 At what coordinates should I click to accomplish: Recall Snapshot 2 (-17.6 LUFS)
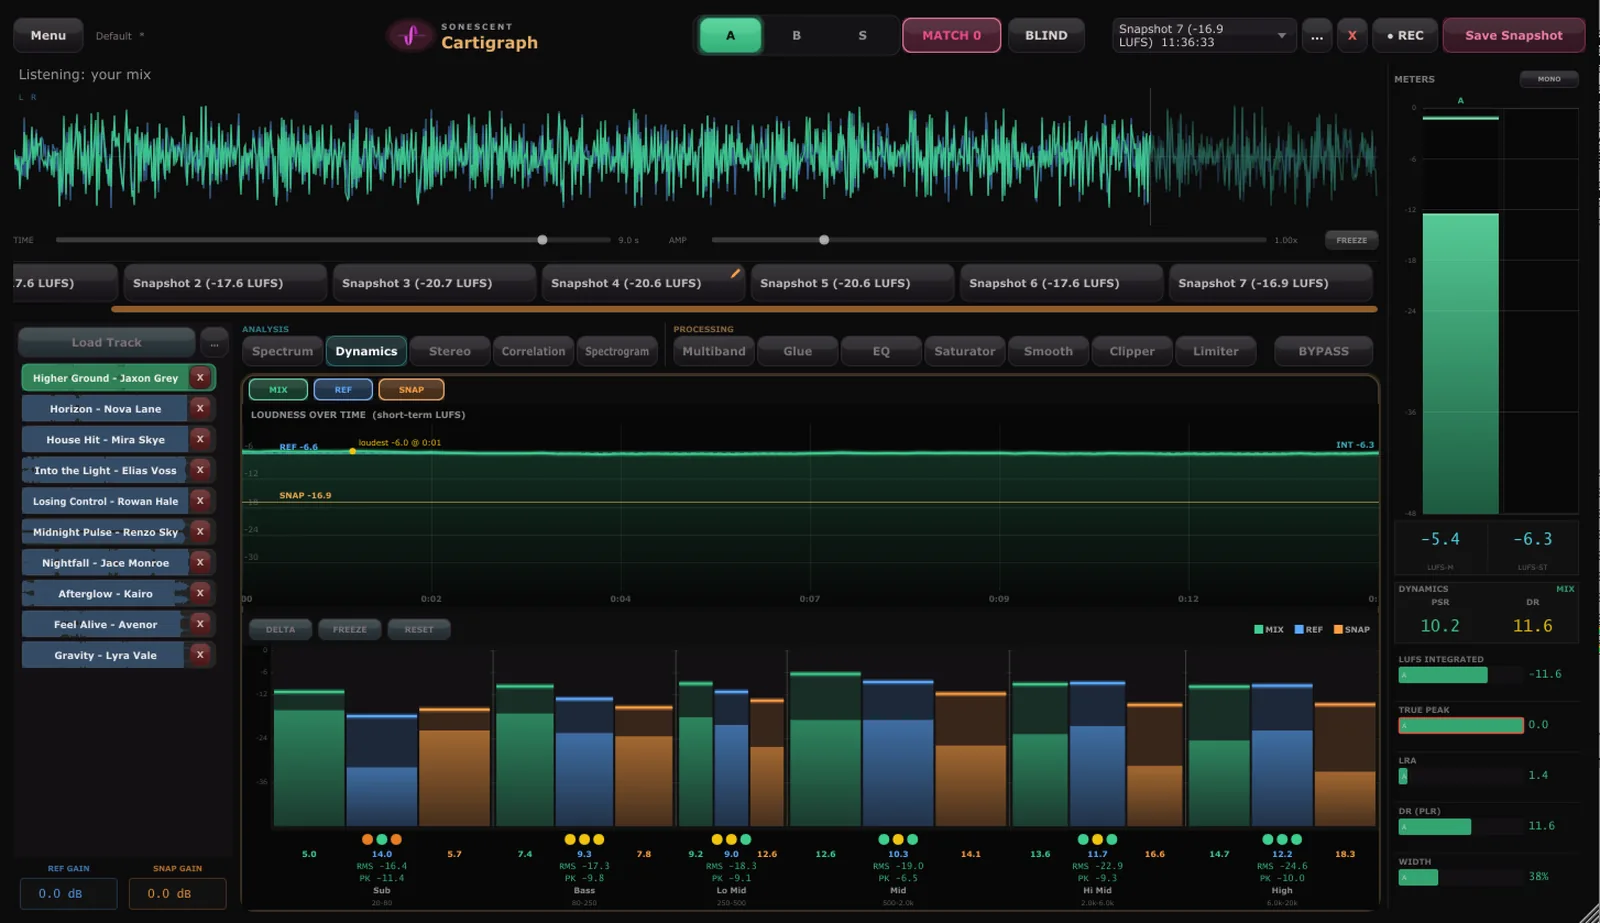[x=226, y=283]
